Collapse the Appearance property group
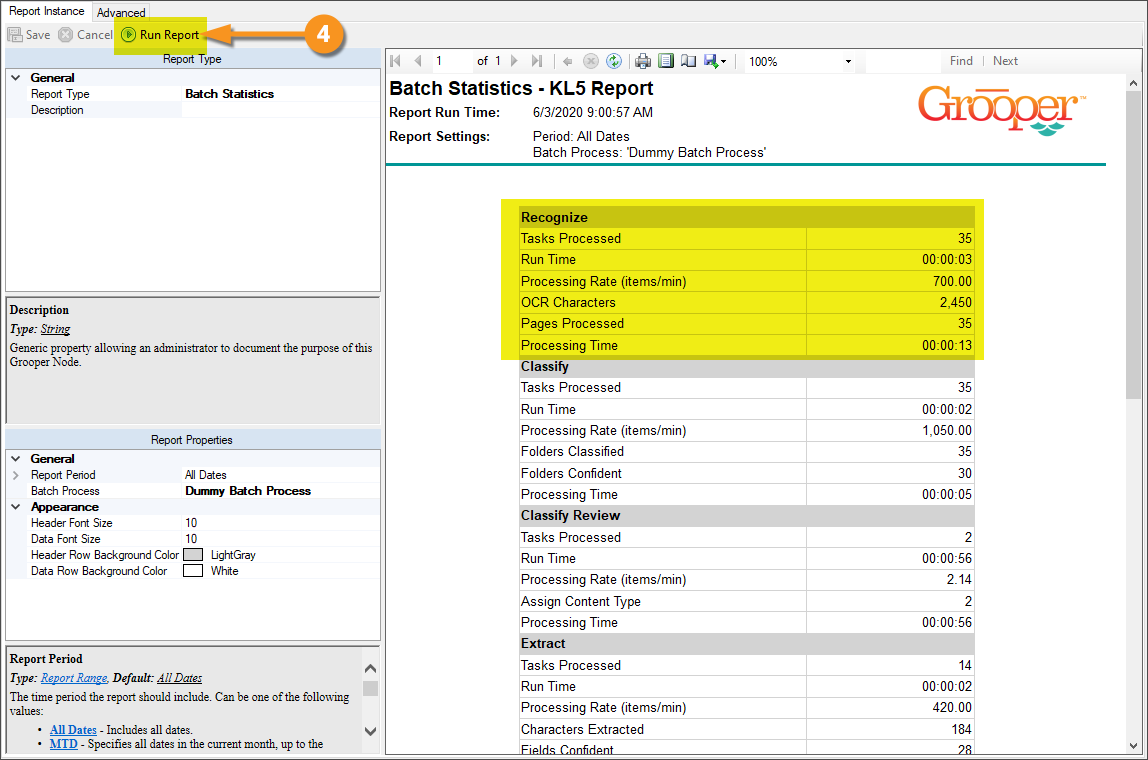1148x760 pixels. [x=15, y=507]
